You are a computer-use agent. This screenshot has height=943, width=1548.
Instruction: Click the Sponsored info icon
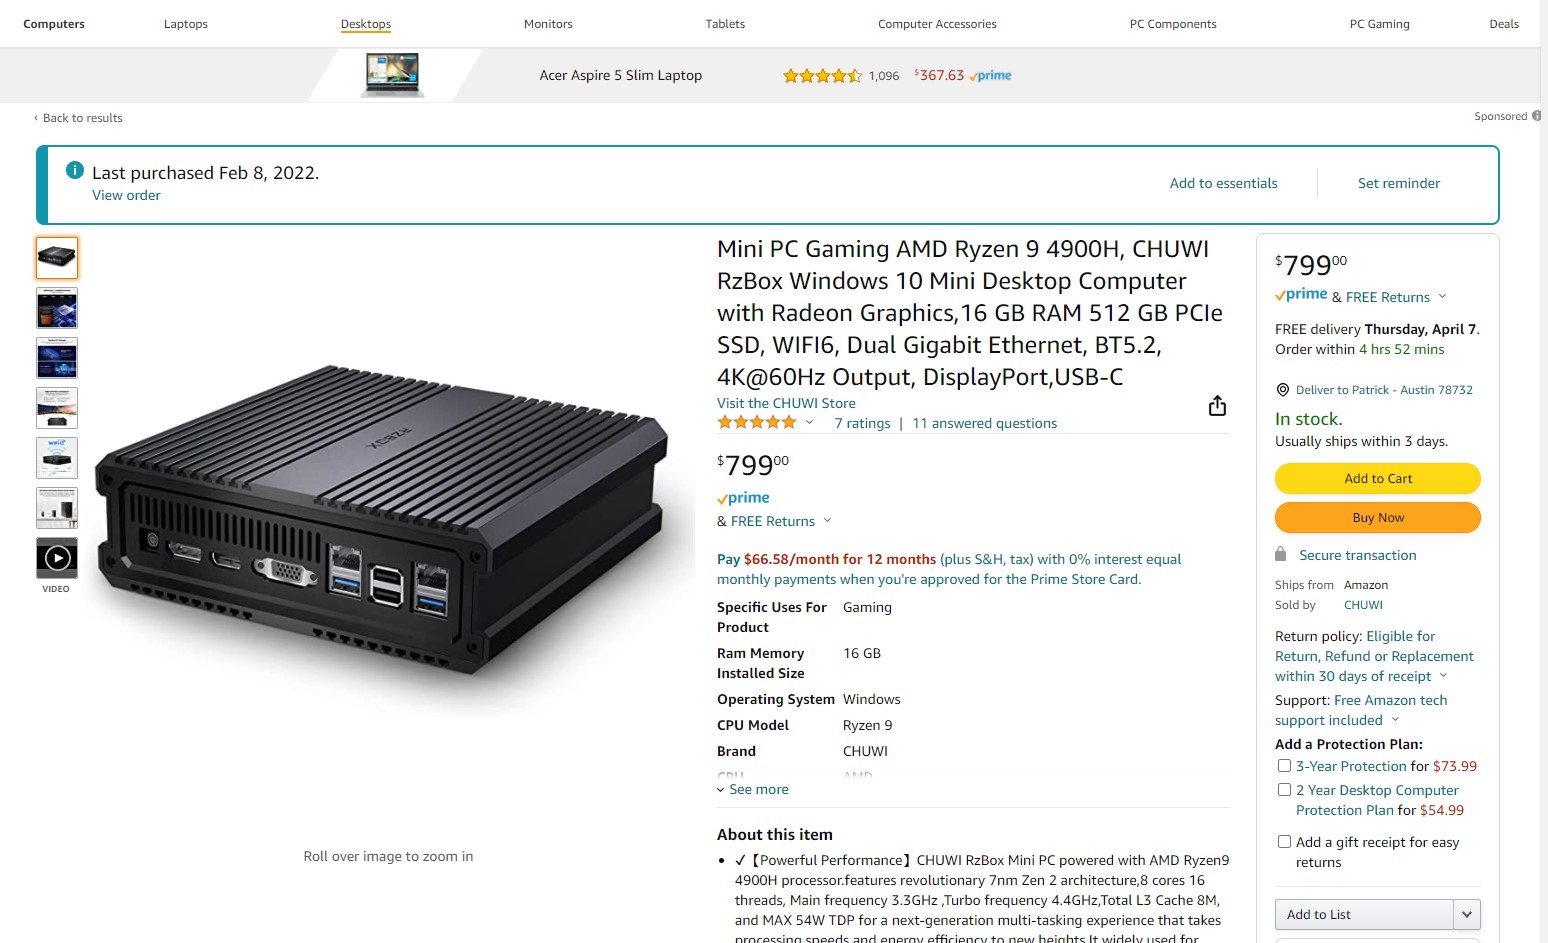coord(1537,116)
